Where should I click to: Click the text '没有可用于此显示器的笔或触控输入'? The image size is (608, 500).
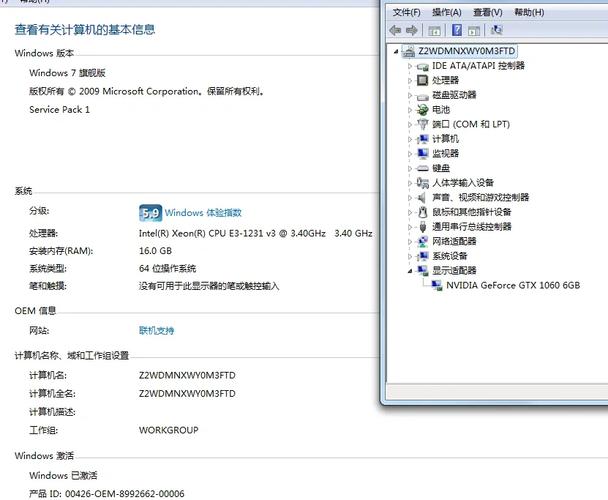pos(209,286)
